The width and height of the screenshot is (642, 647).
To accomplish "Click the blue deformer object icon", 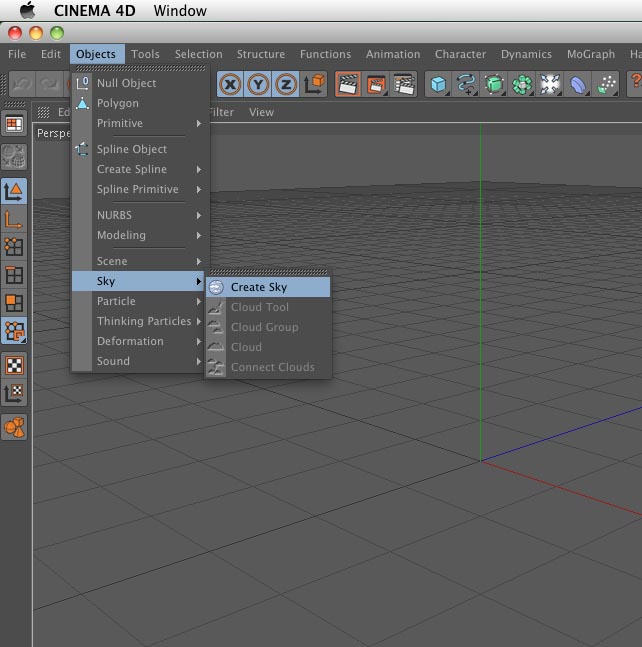I will point(578,85).
